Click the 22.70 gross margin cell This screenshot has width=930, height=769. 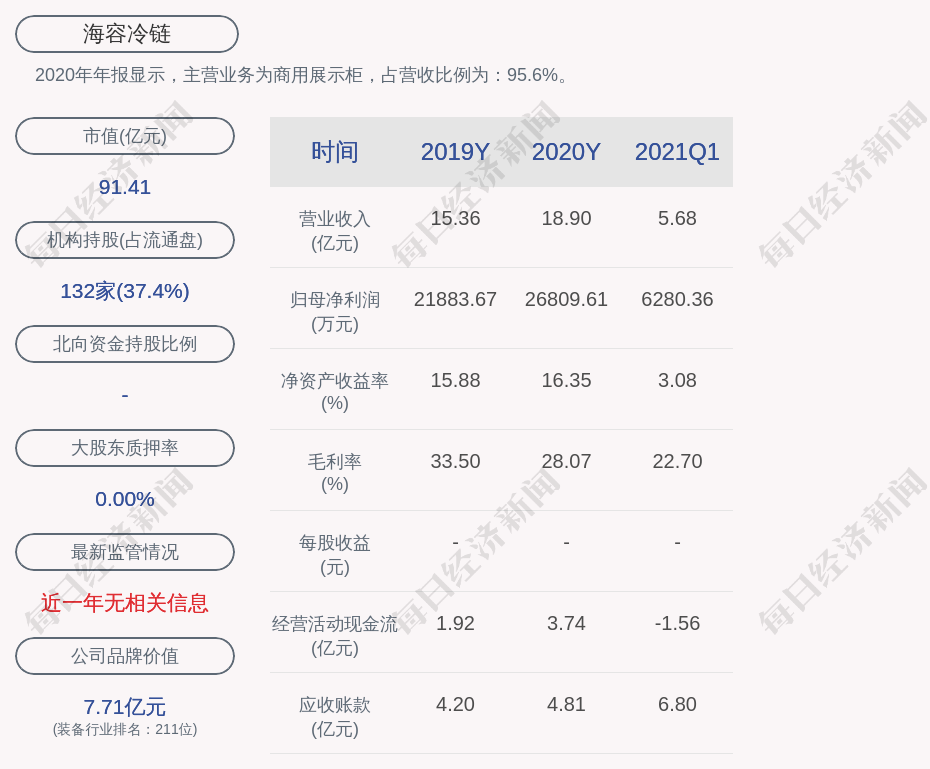pyautogui.click(x=677, y=461)
